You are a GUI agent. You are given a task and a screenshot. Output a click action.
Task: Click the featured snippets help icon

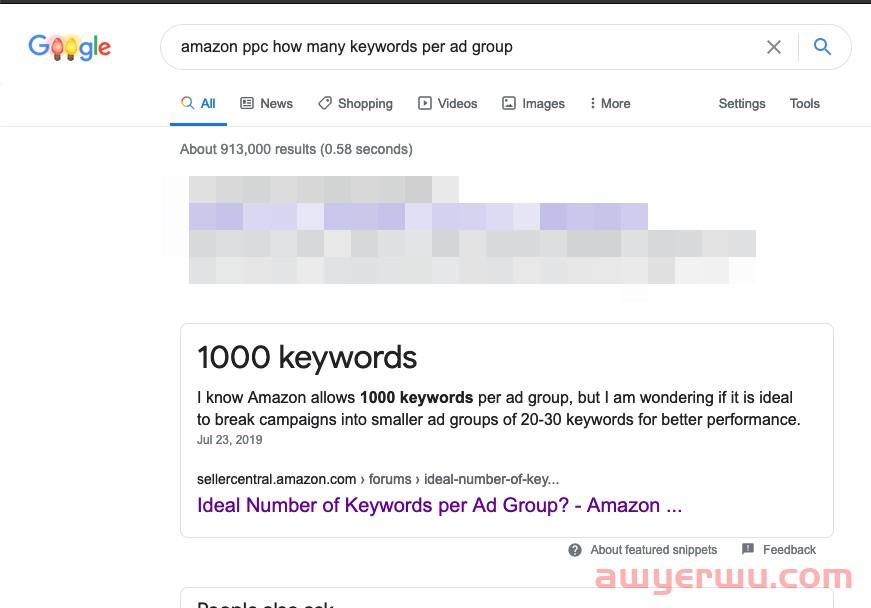[x=575, y=550]
